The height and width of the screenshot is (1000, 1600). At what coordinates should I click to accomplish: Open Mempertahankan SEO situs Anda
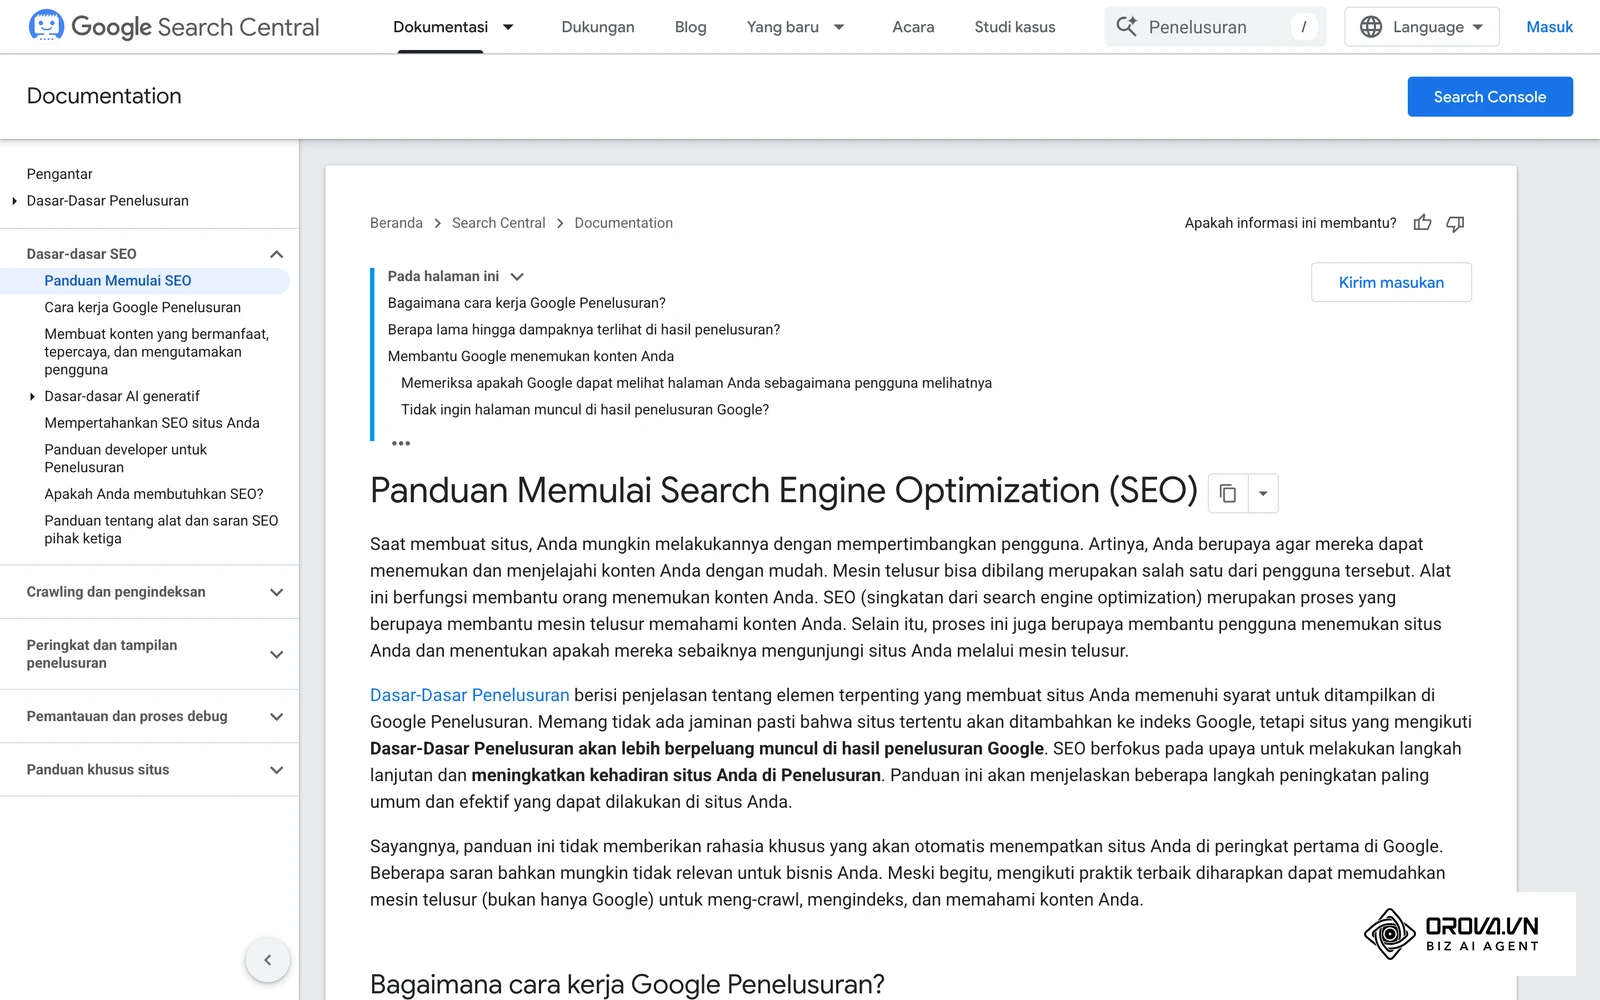click(x=152, y=423)
